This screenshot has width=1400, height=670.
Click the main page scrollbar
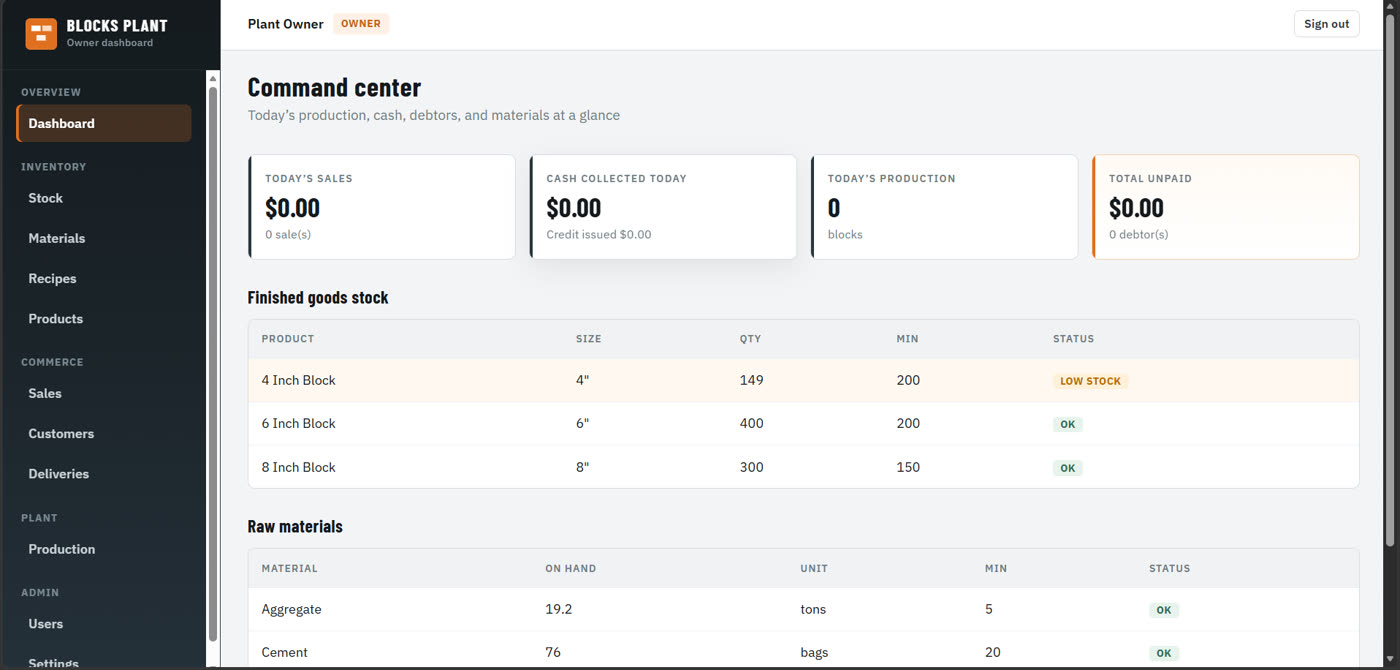click(1390, 280)
